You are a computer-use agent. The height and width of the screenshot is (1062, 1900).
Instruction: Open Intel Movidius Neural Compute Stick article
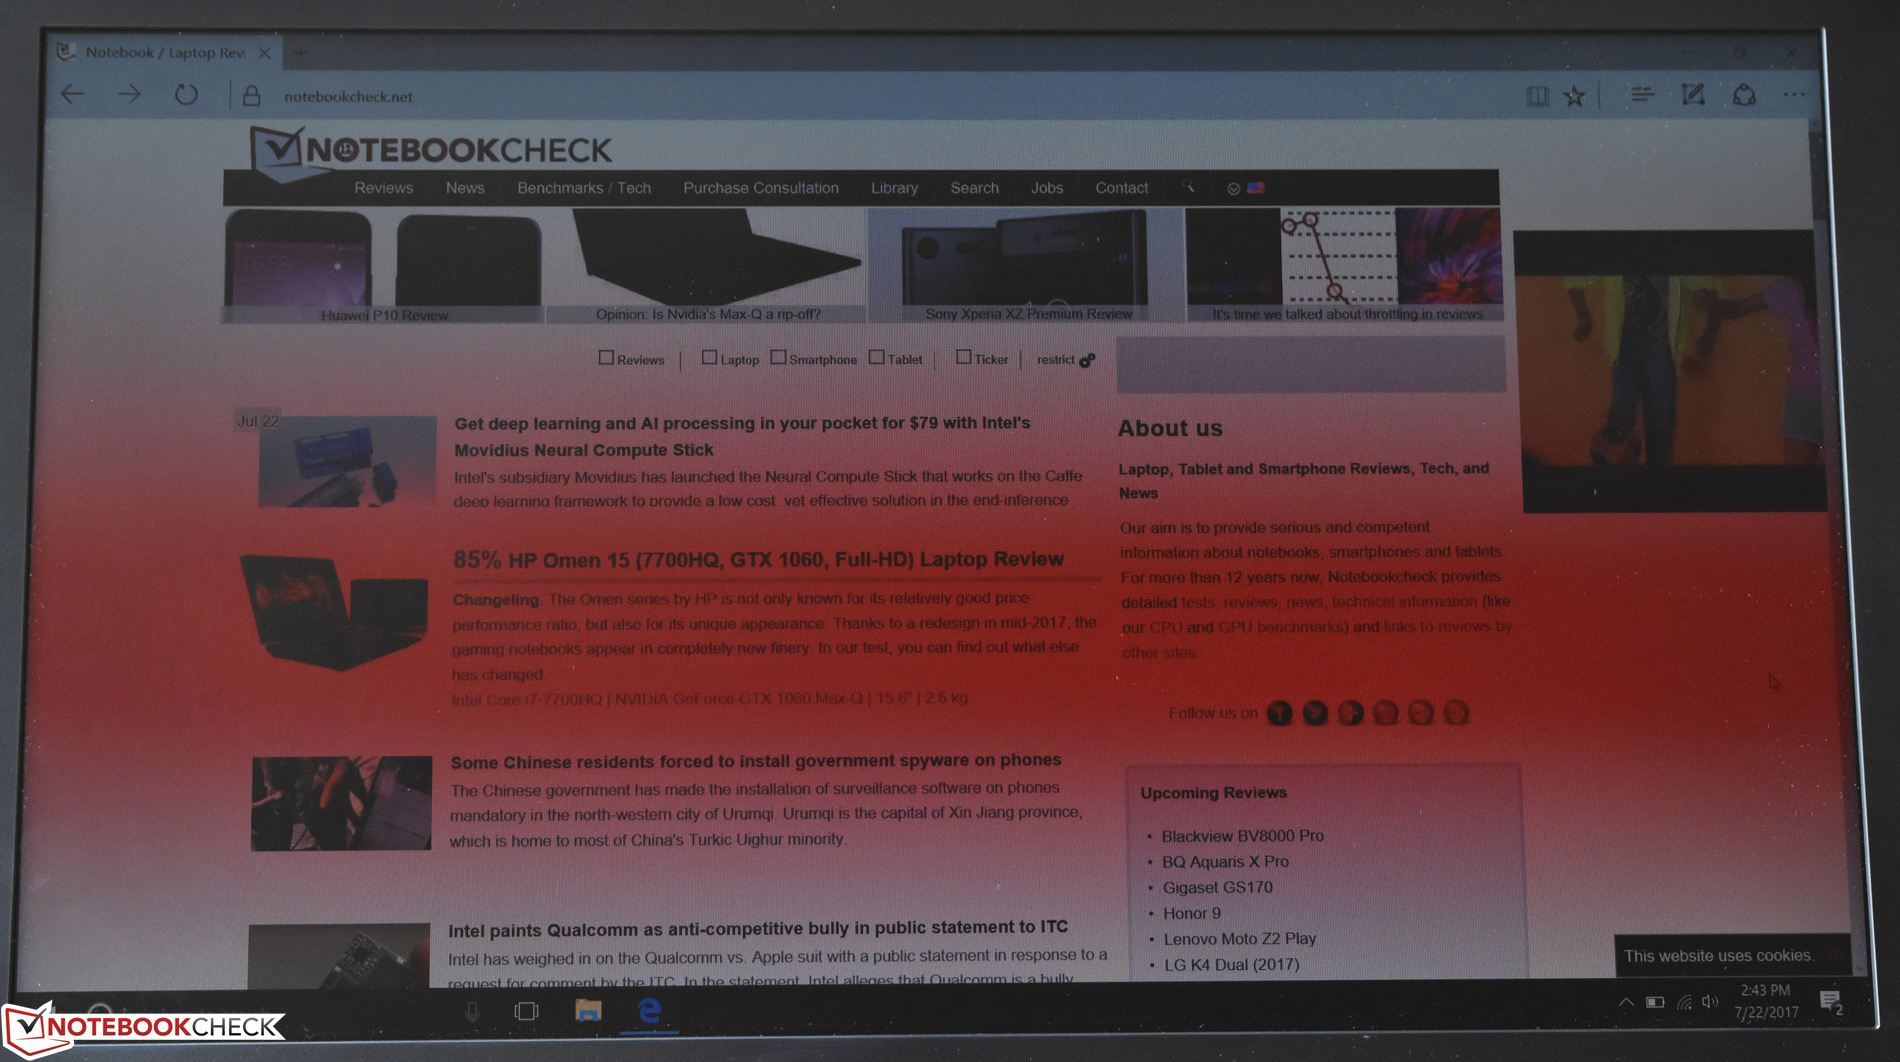pos(742,436)
